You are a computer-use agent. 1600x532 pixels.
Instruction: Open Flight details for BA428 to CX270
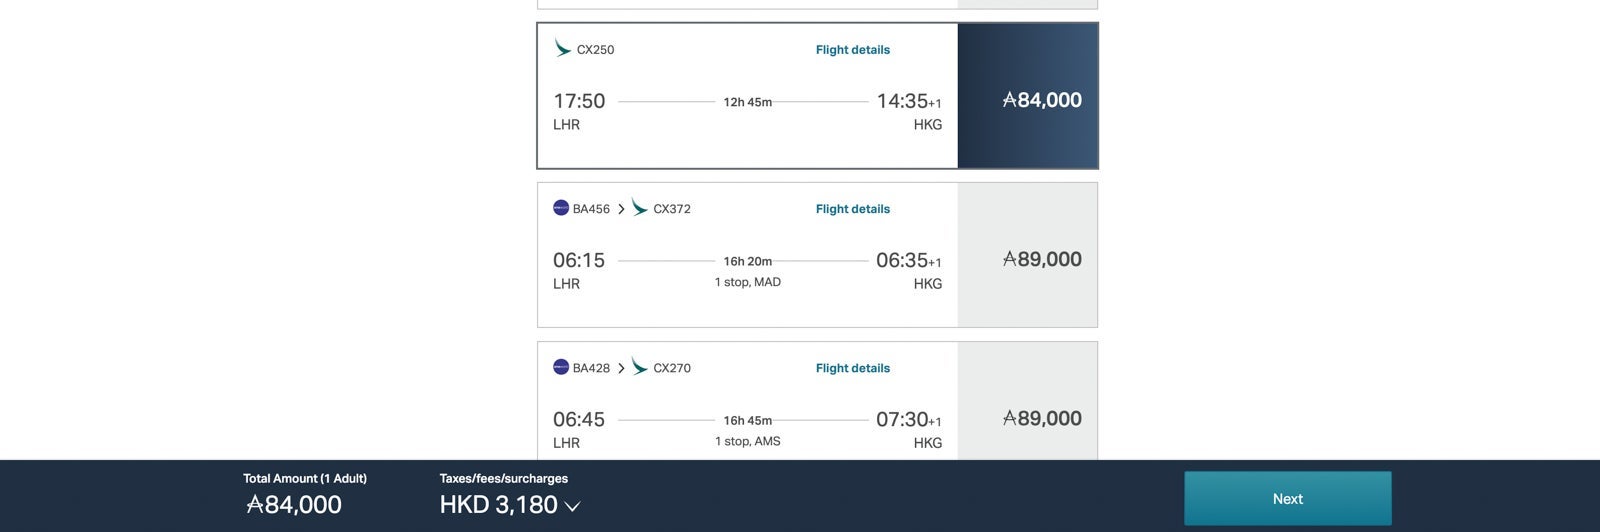point(853,368)
